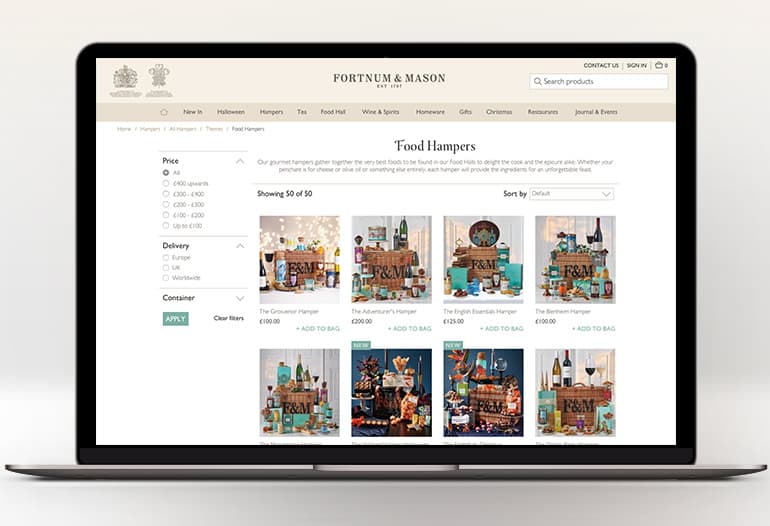Select the £200 - £300 price option
Screen dimensions: 770x526
(166, 204)
